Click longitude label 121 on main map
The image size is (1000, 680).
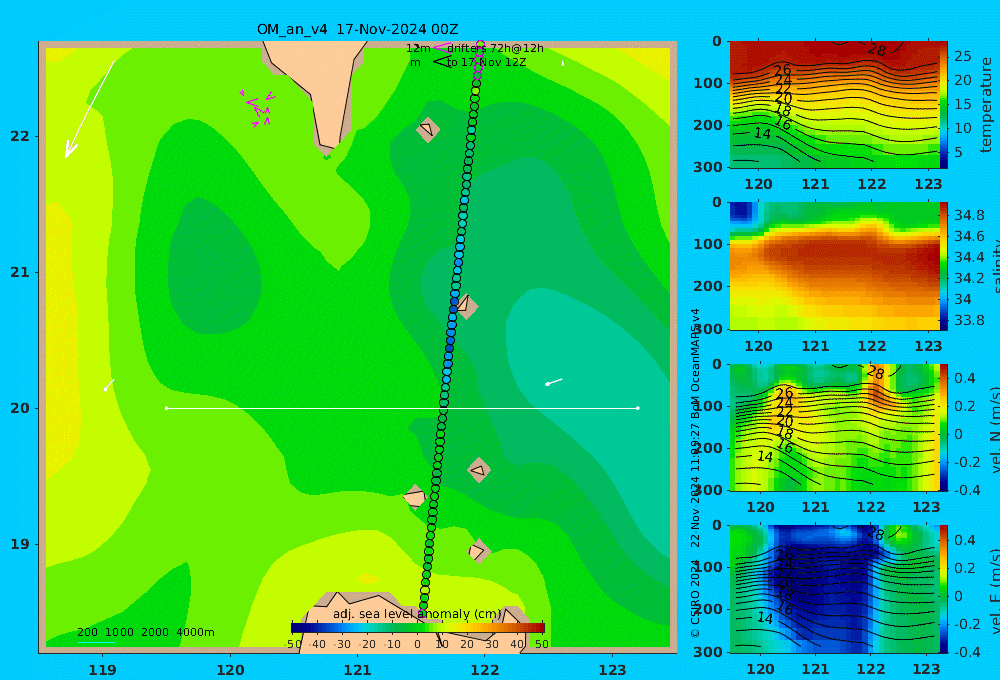(358, 670)
